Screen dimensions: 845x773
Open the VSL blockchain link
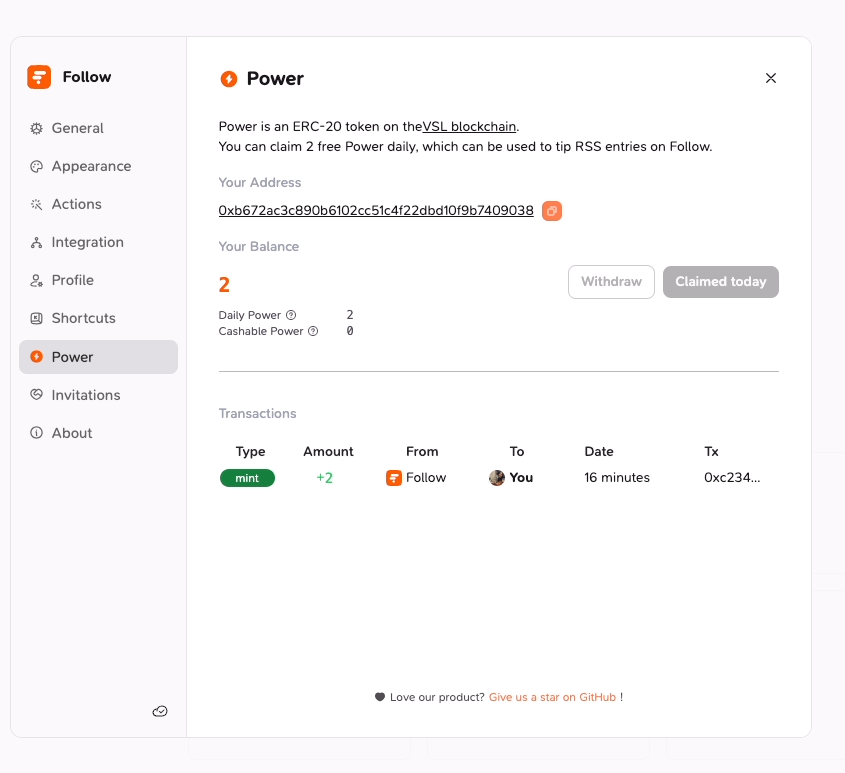coord(469,127)
